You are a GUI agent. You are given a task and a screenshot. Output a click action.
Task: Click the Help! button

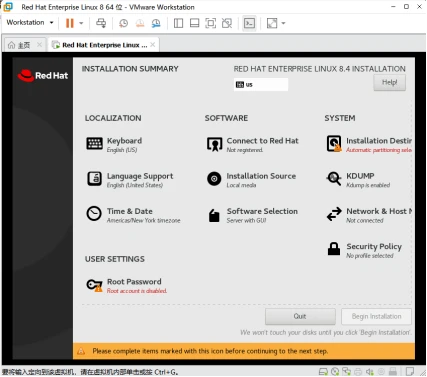click(389, 82)
